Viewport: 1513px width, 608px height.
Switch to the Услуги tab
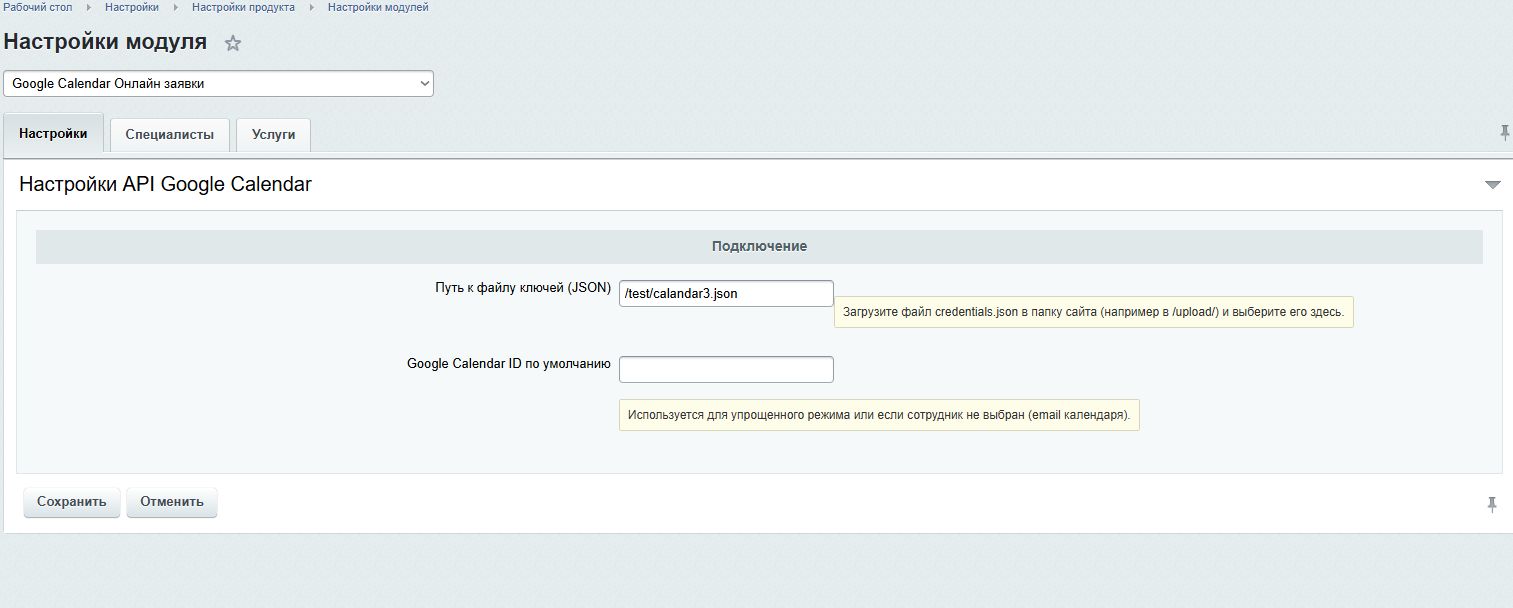click(x=273, y=135)
